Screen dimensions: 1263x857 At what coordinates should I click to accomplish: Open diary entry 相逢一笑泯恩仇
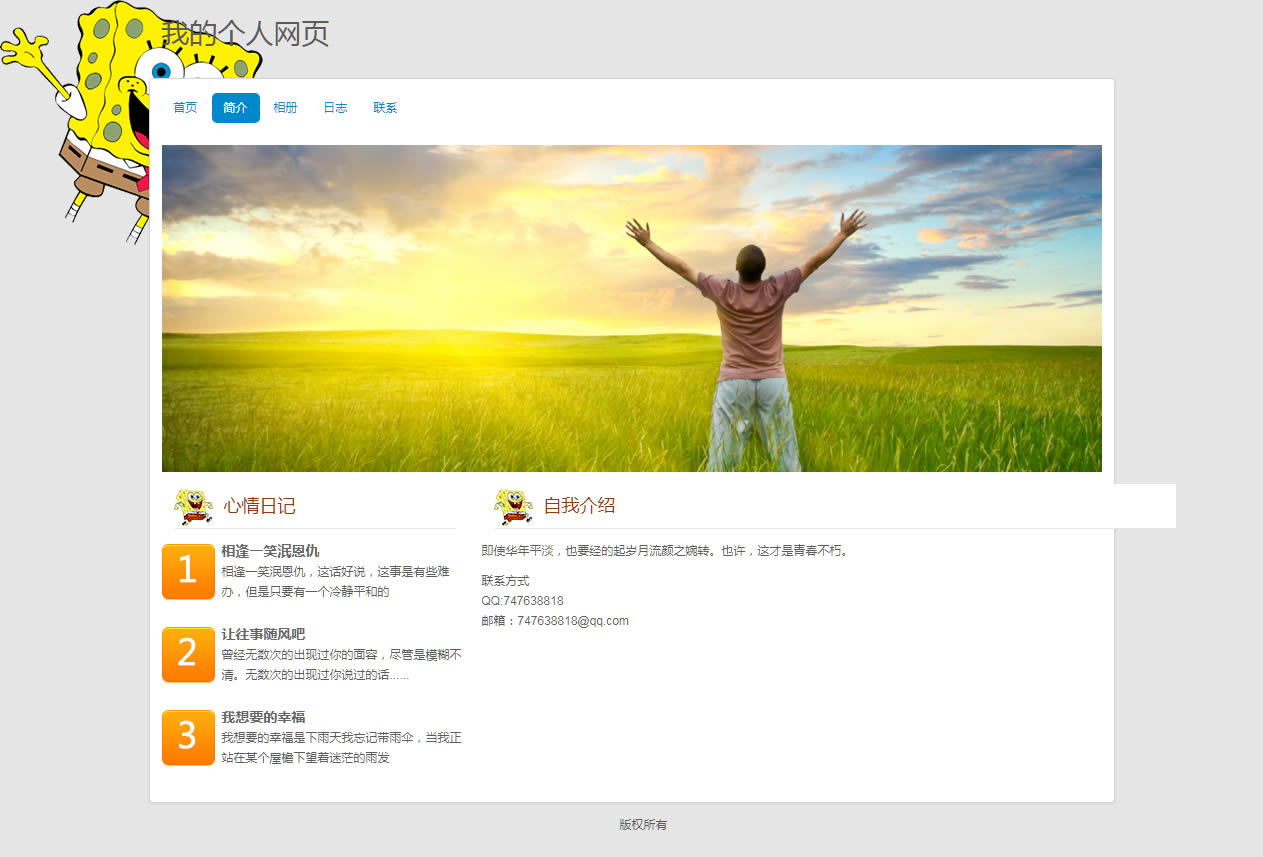click(x=270, y=551)
